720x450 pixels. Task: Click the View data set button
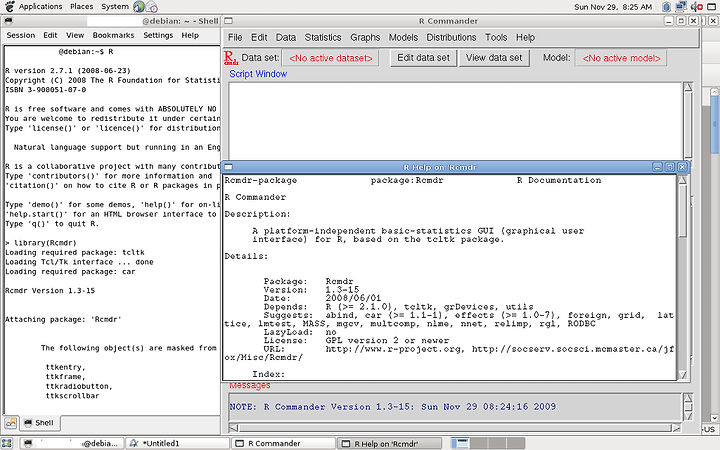(x=494, y=58)
